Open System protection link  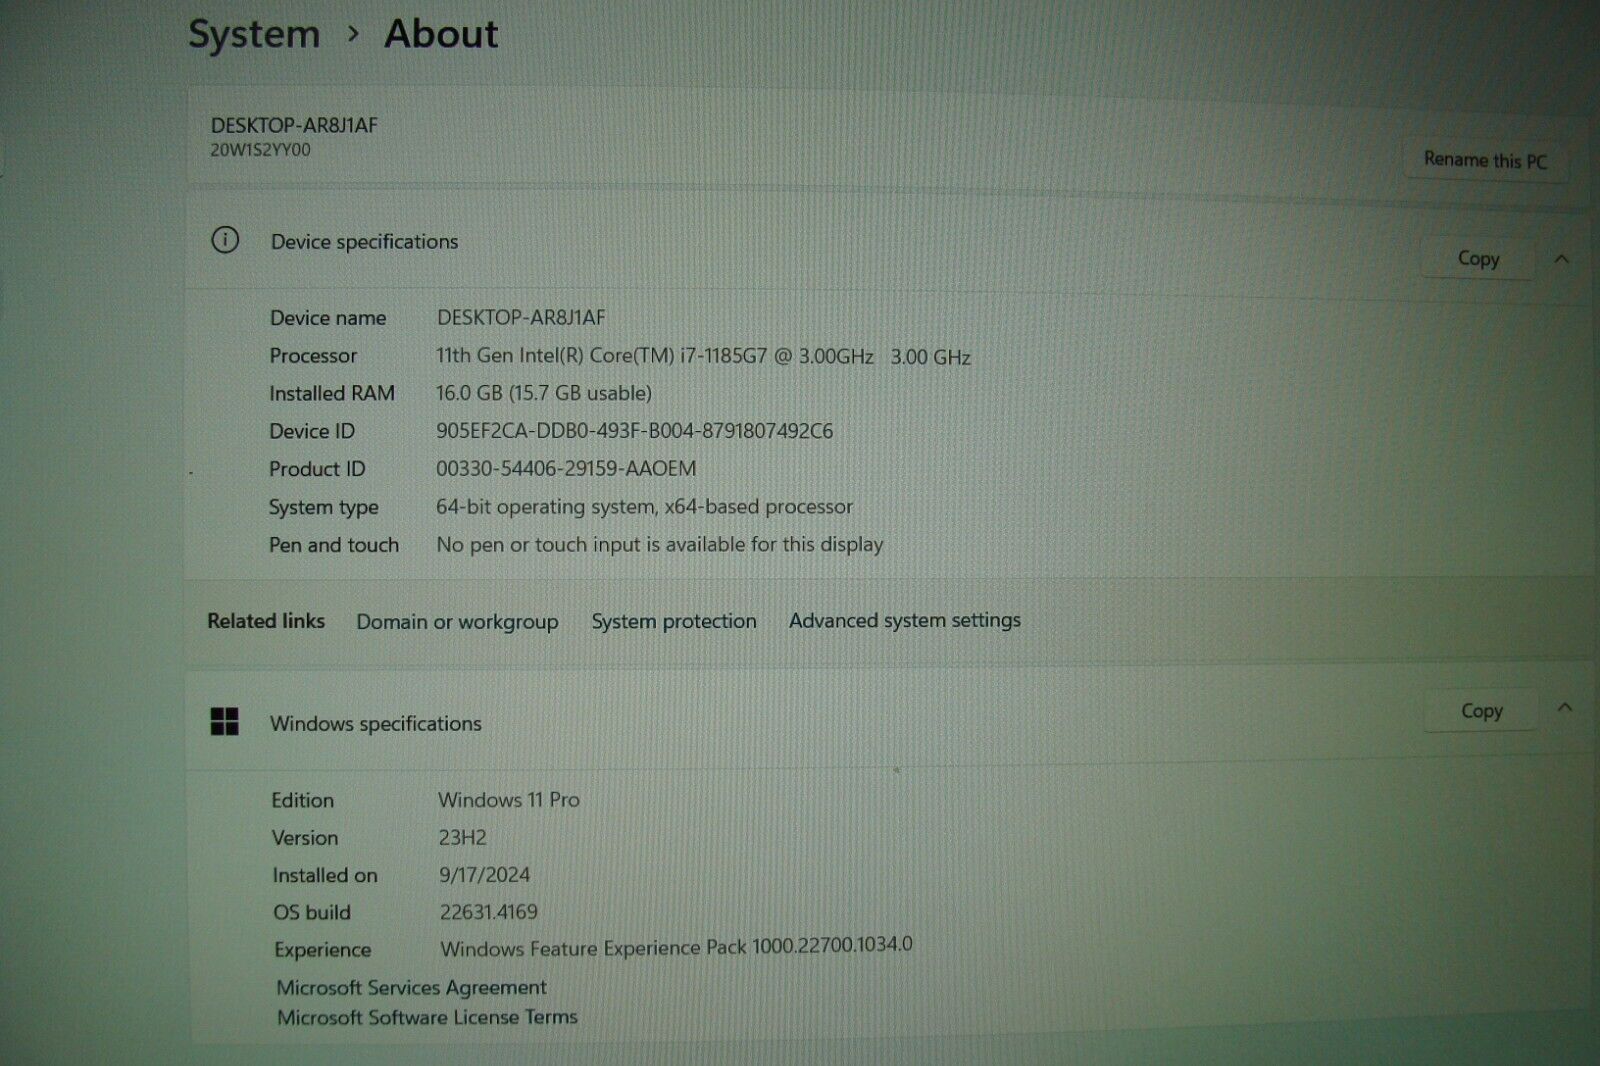tap(674, 621)
